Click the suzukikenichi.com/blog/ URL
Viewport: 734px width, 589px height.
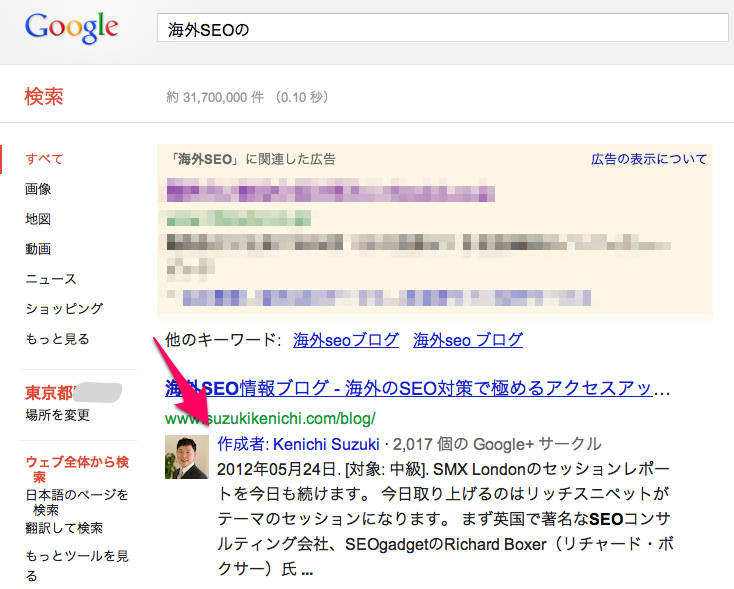(270, 418)
